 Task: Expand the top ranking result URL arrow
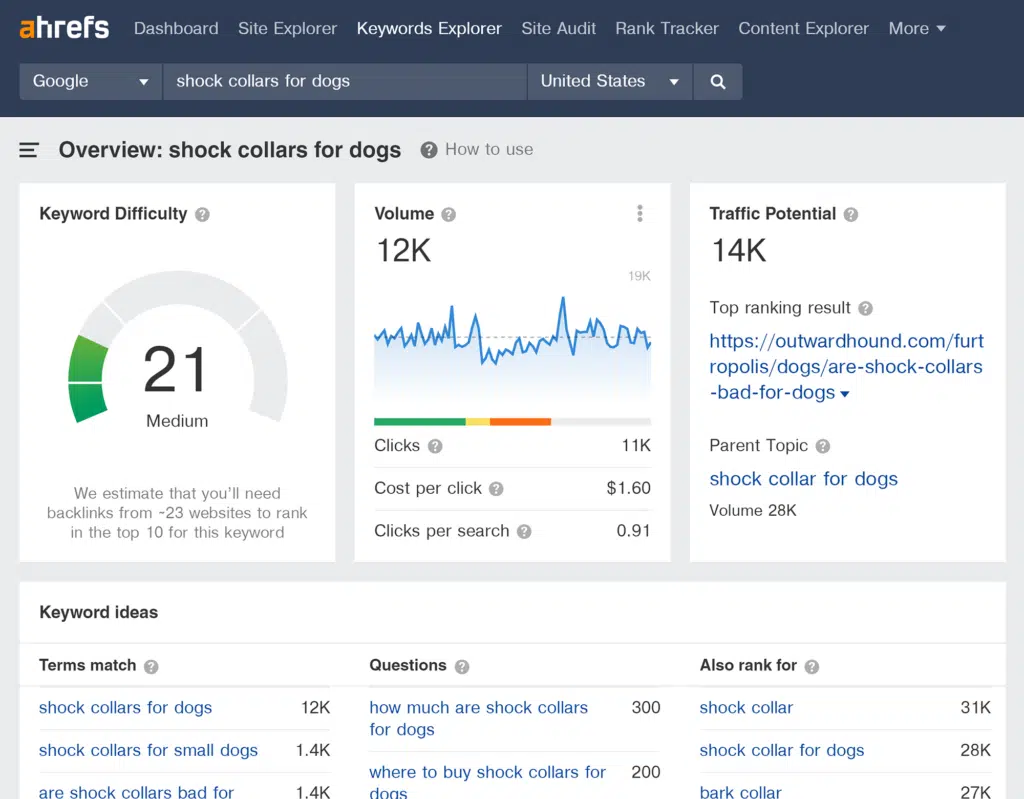[845, 394]
